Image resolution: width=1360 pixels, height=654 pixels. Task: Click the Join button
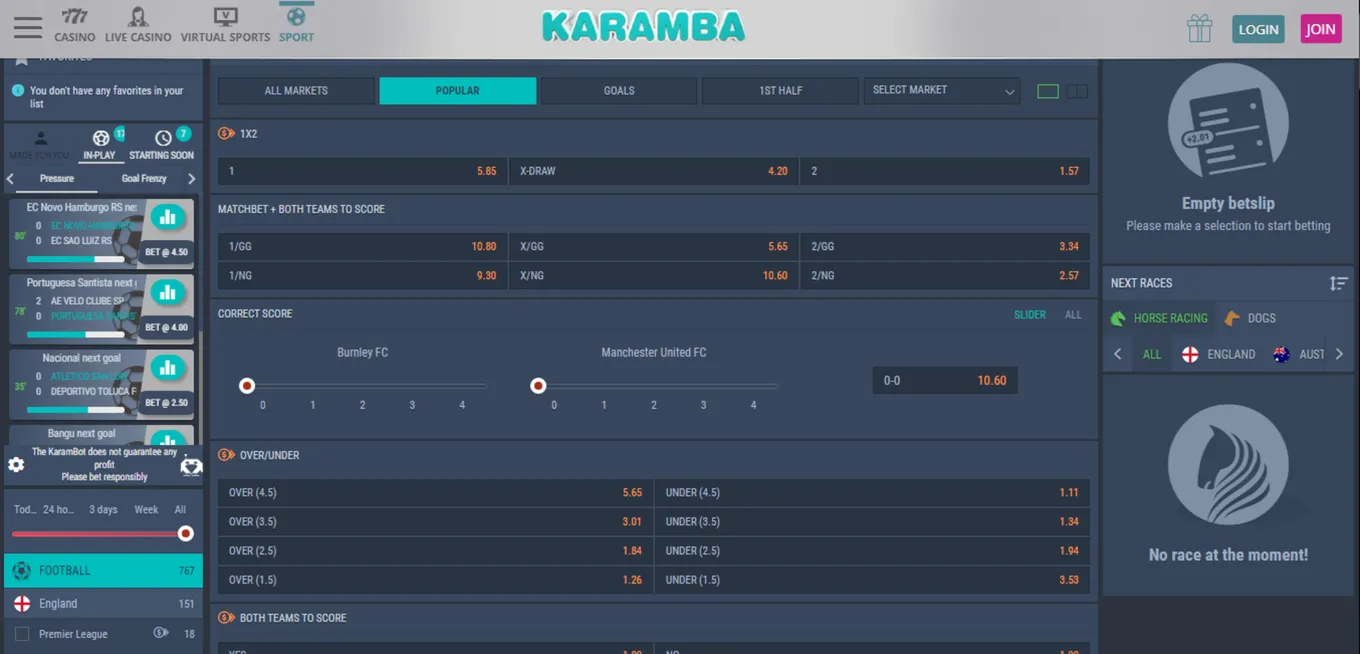(1320, 29)
